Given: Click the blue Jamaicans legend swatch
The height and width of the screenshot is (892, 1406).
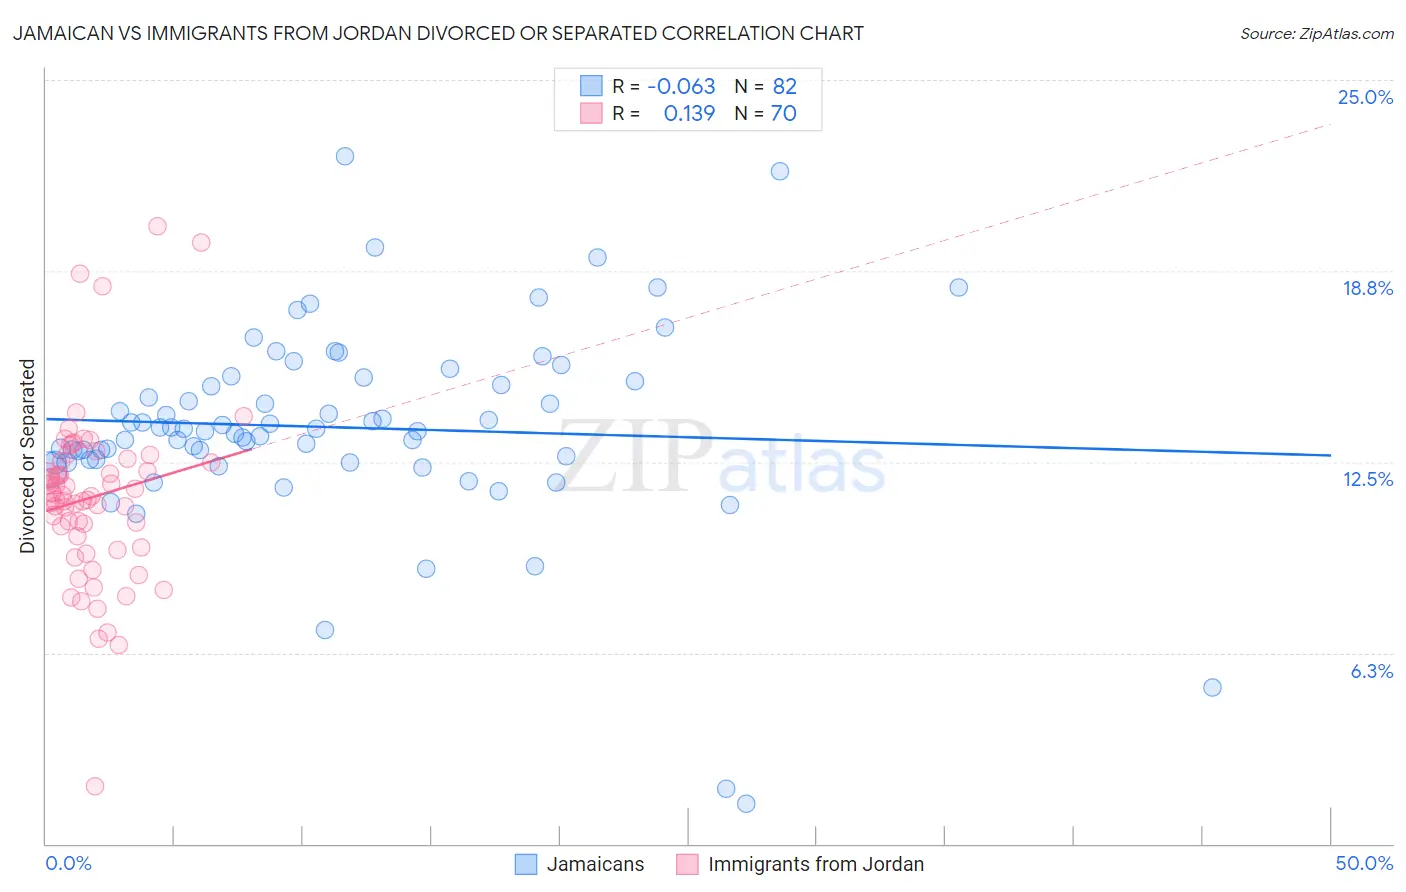Looking at the screenshot, I should click(526, 864).
